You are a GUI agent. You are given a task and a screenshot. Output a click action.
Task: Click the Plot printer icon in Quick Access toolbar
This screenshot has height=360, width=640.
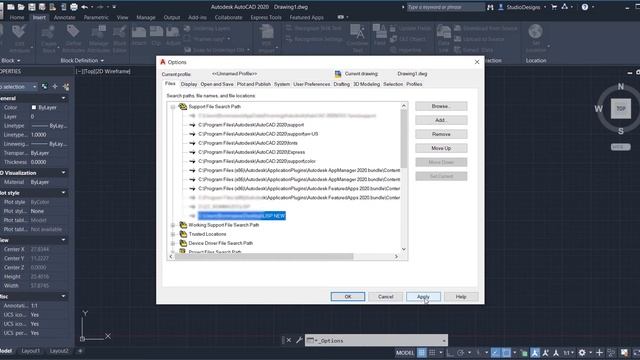point(74,7)
